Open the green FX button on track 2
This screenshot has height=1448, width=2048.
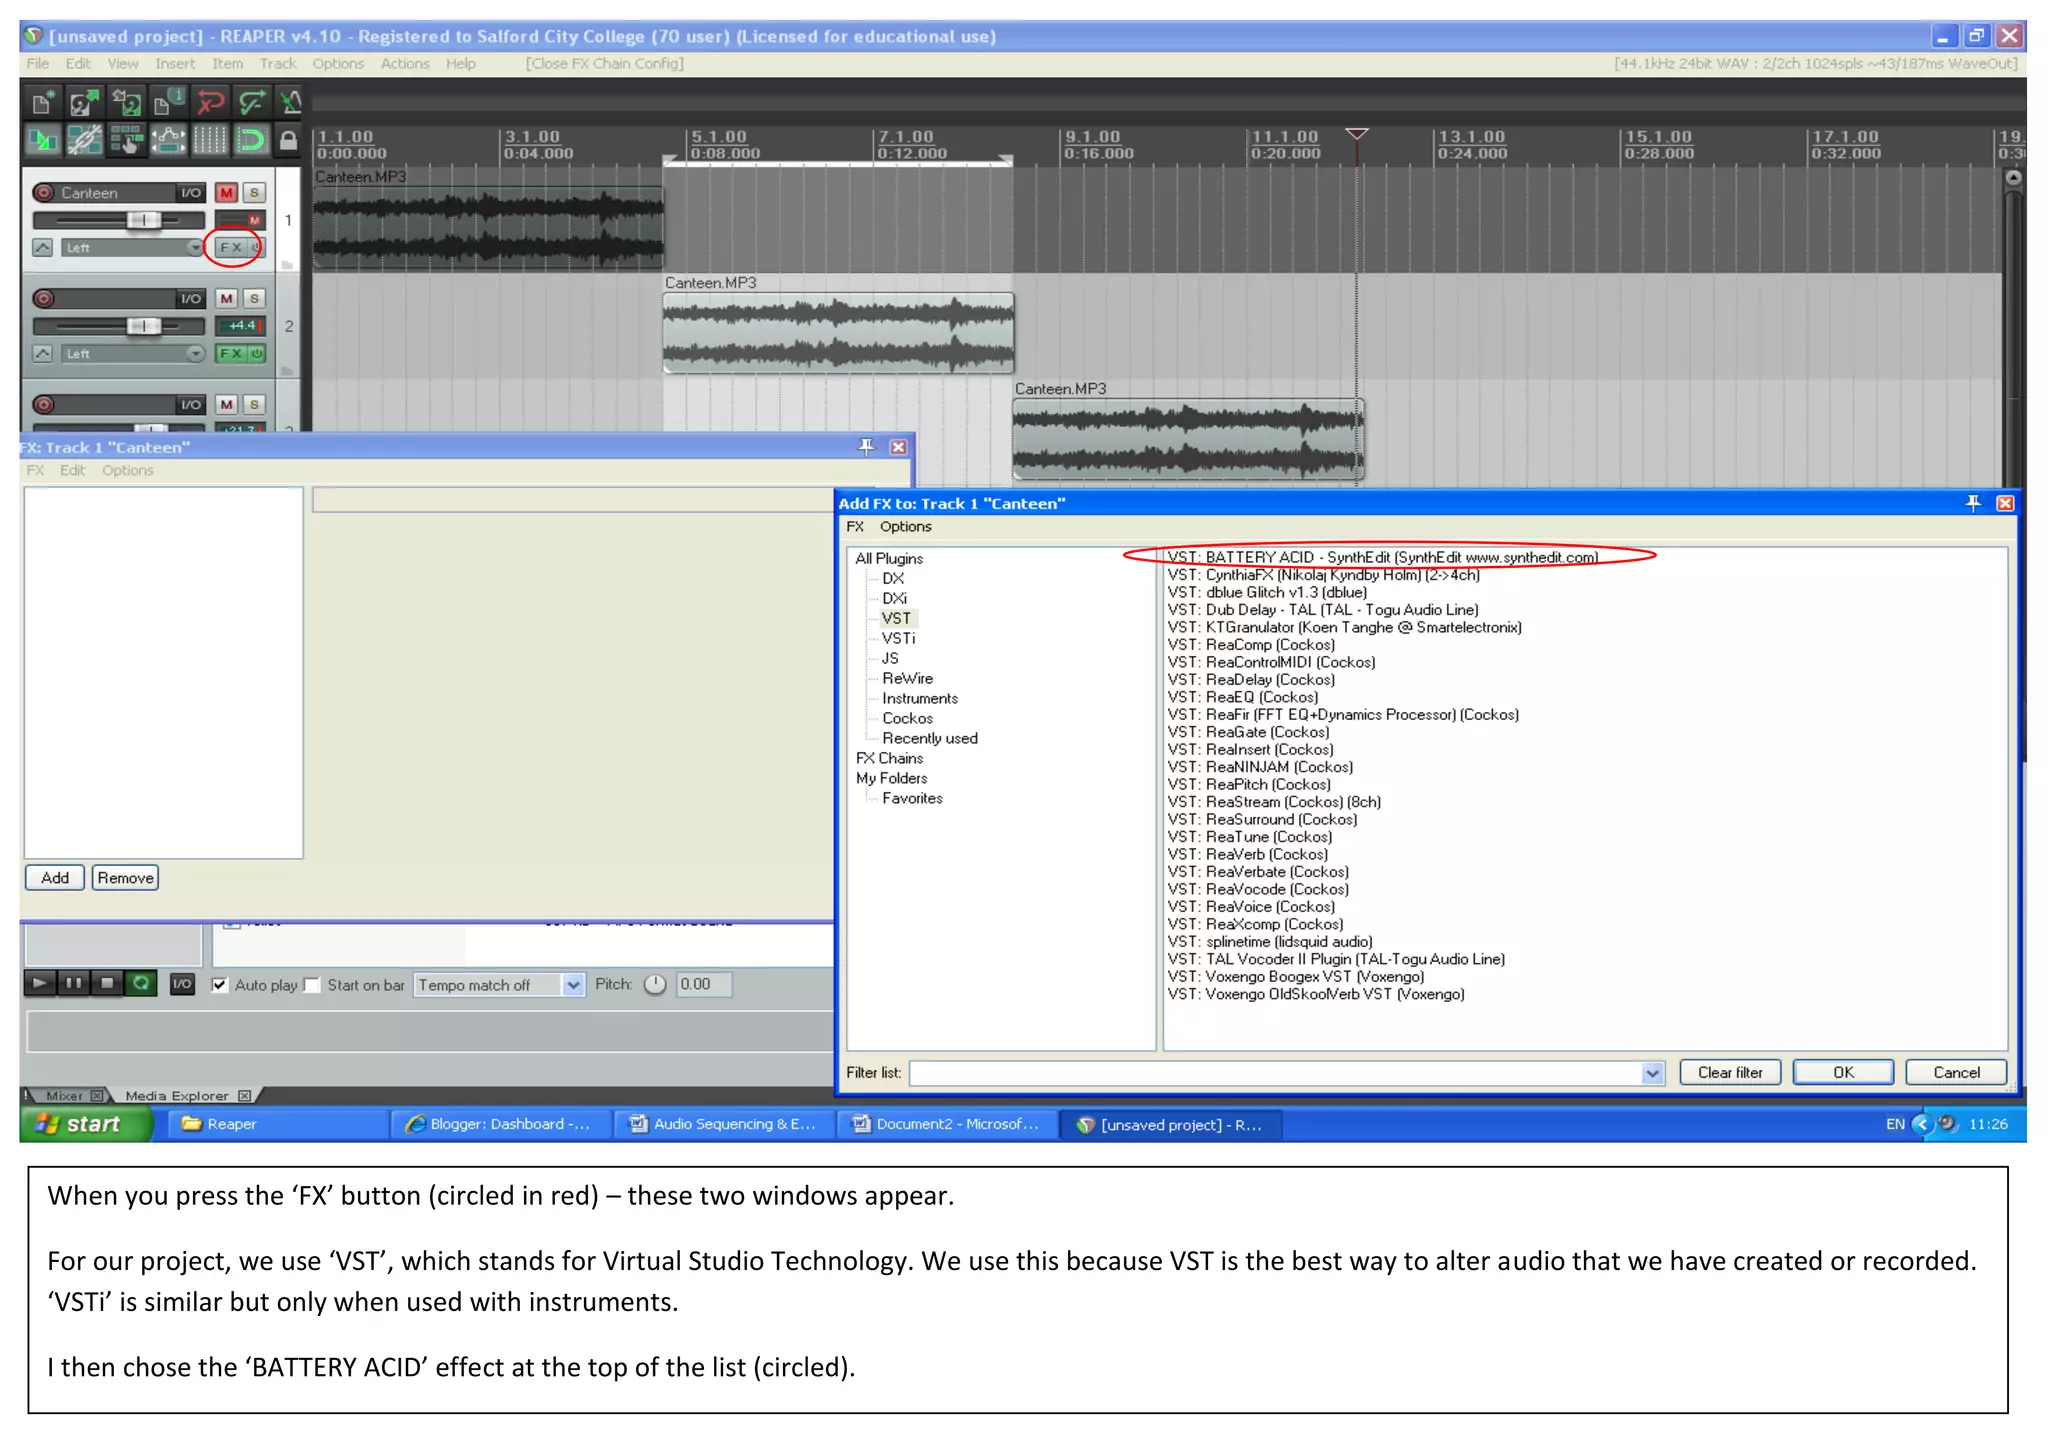(x=231, y=353)
